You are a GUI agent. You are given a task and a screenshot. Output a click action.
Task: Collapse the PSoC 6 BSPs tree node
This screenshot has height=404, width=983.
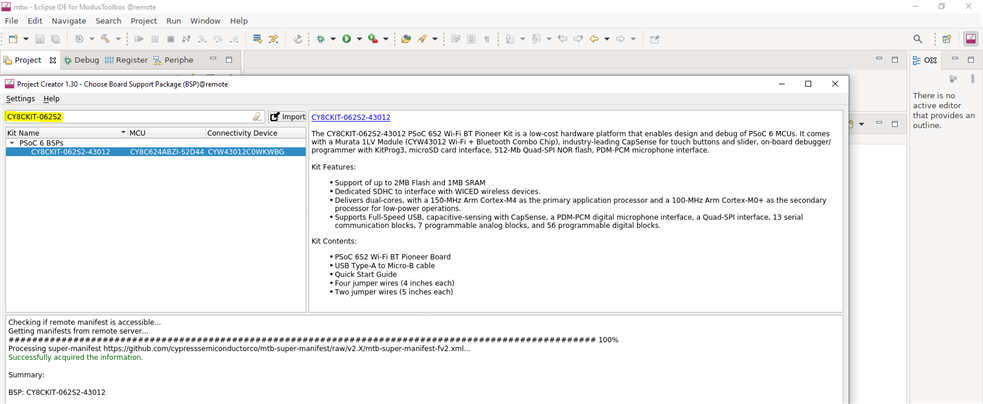(12, 143)
